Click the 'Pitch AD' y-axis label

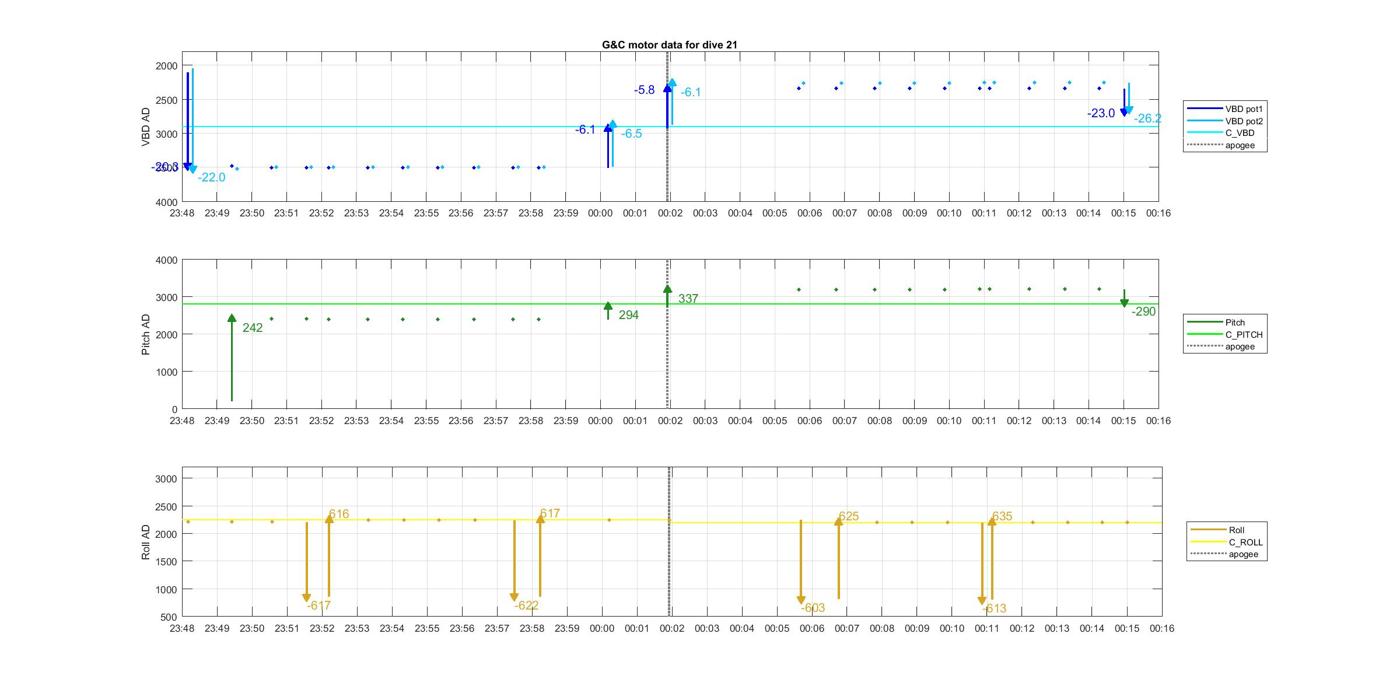(x=147, y=333)
